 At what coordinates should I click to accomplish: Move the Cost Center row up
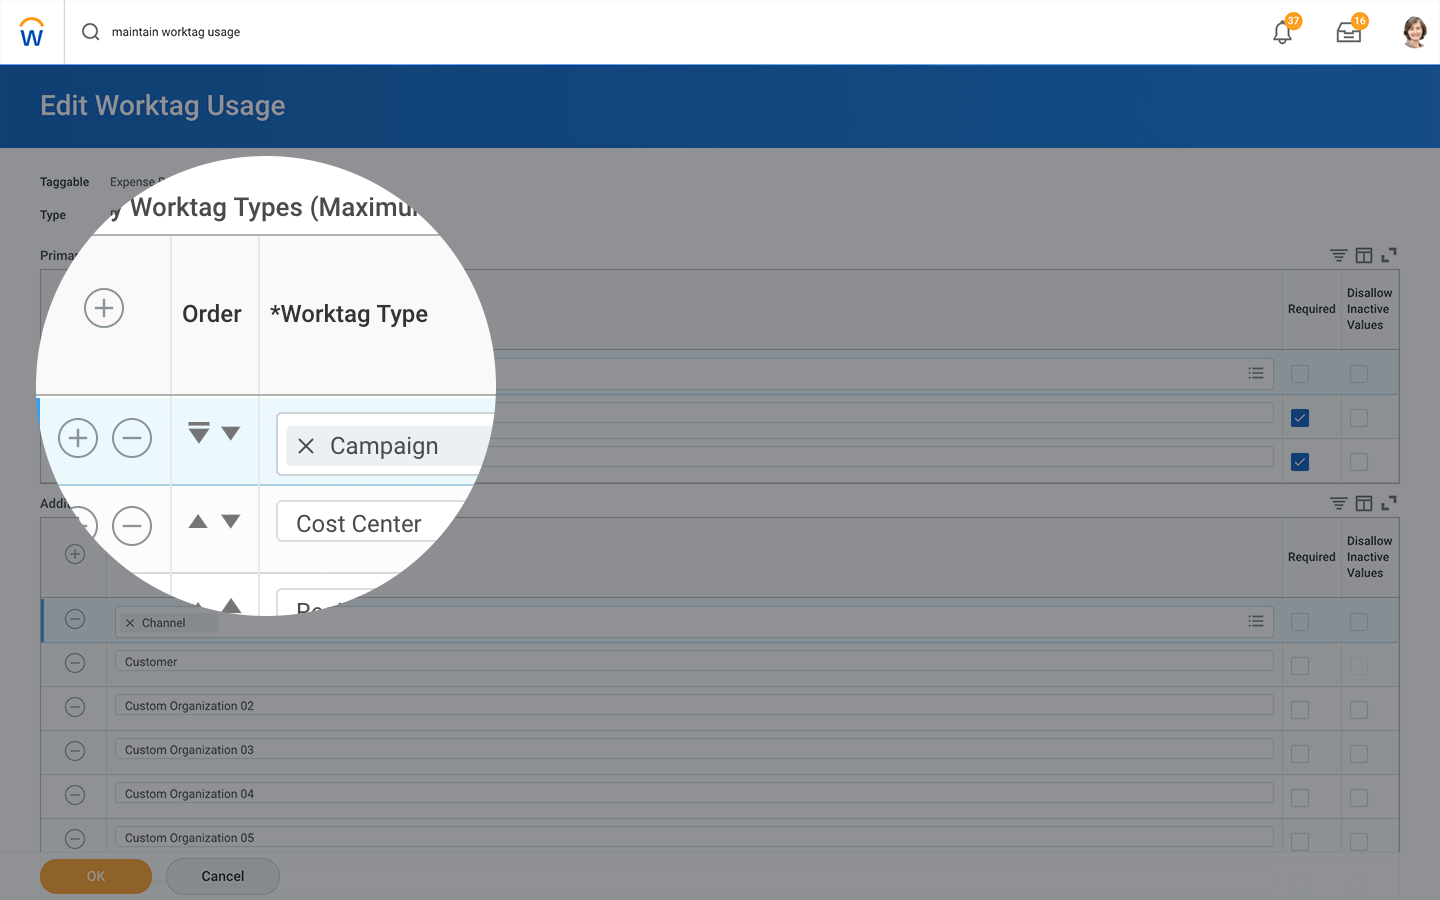pyautogui.click(x=198, y=521)
